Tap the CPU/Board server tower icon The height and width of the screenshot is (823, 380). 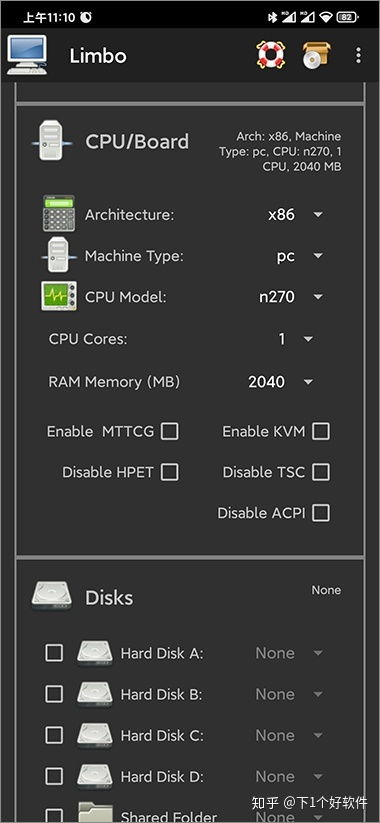[x=51, y=141]
